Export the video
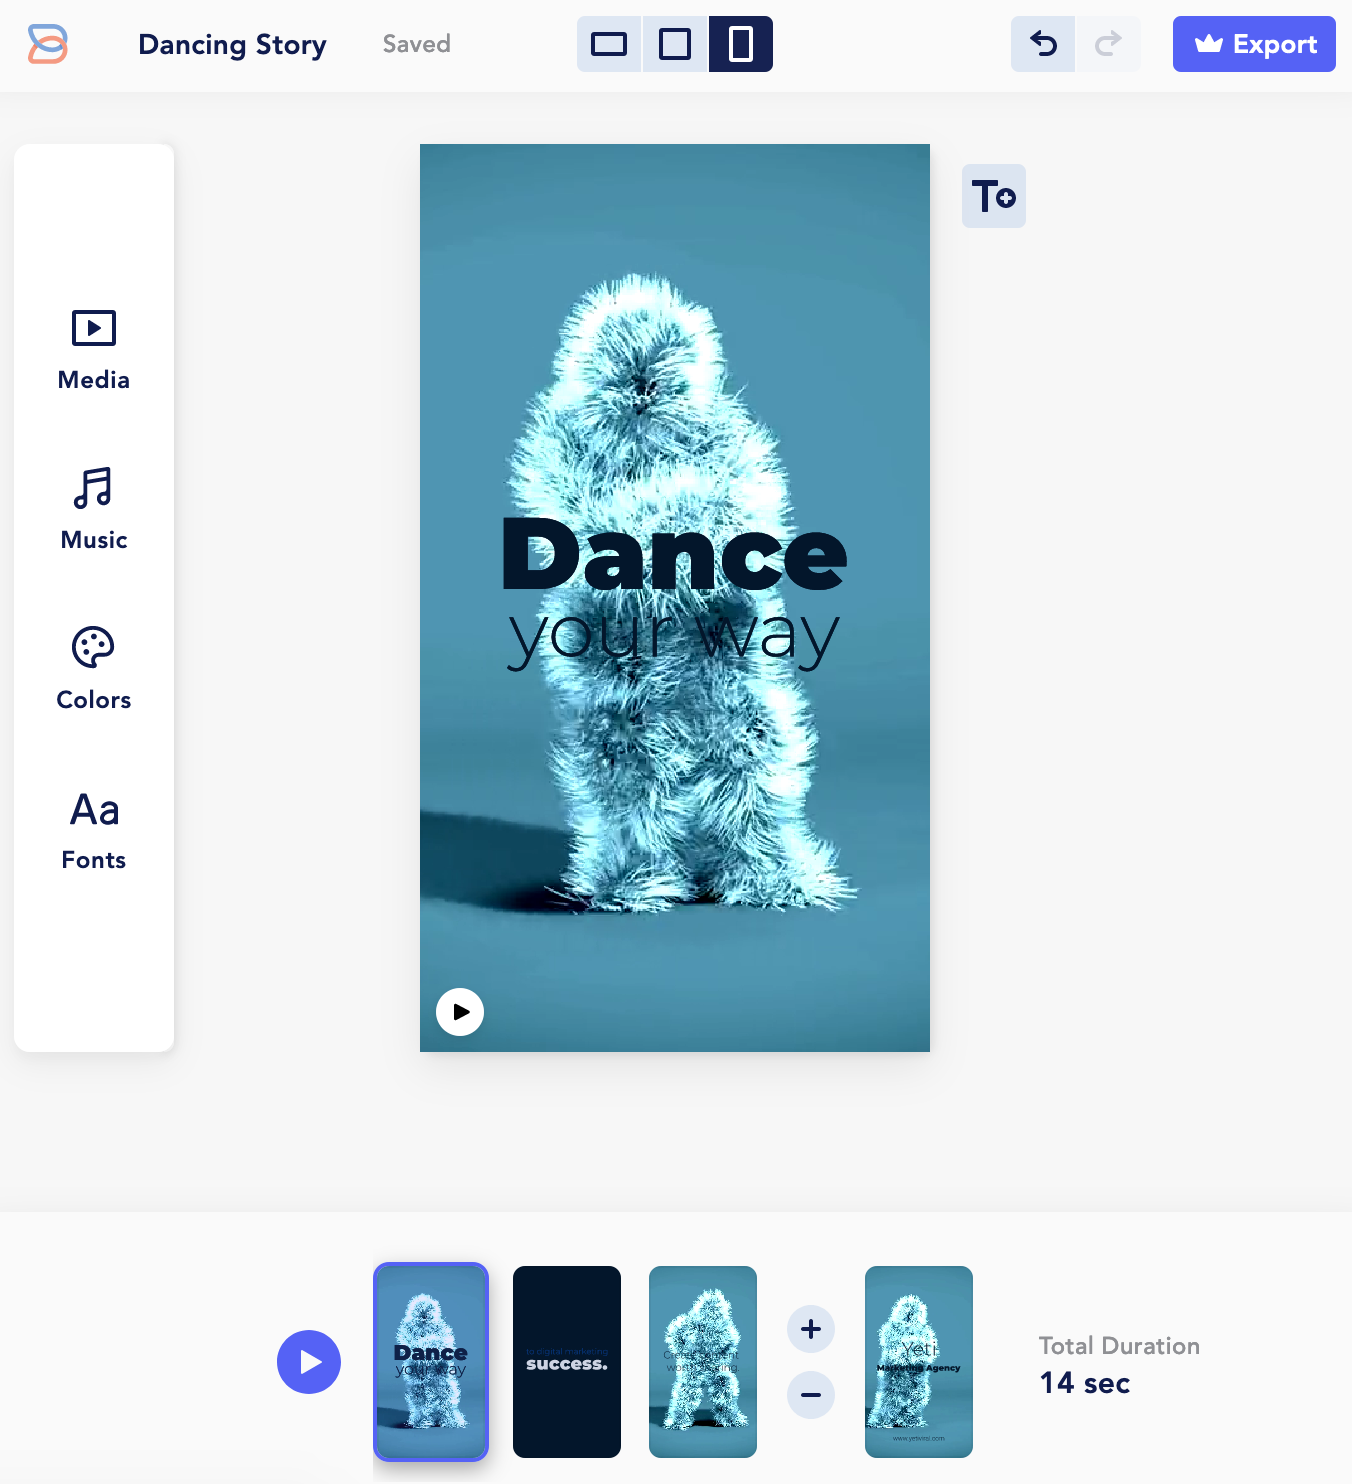Viewport: 1352px width, 1484px height. pos(1254,44)
